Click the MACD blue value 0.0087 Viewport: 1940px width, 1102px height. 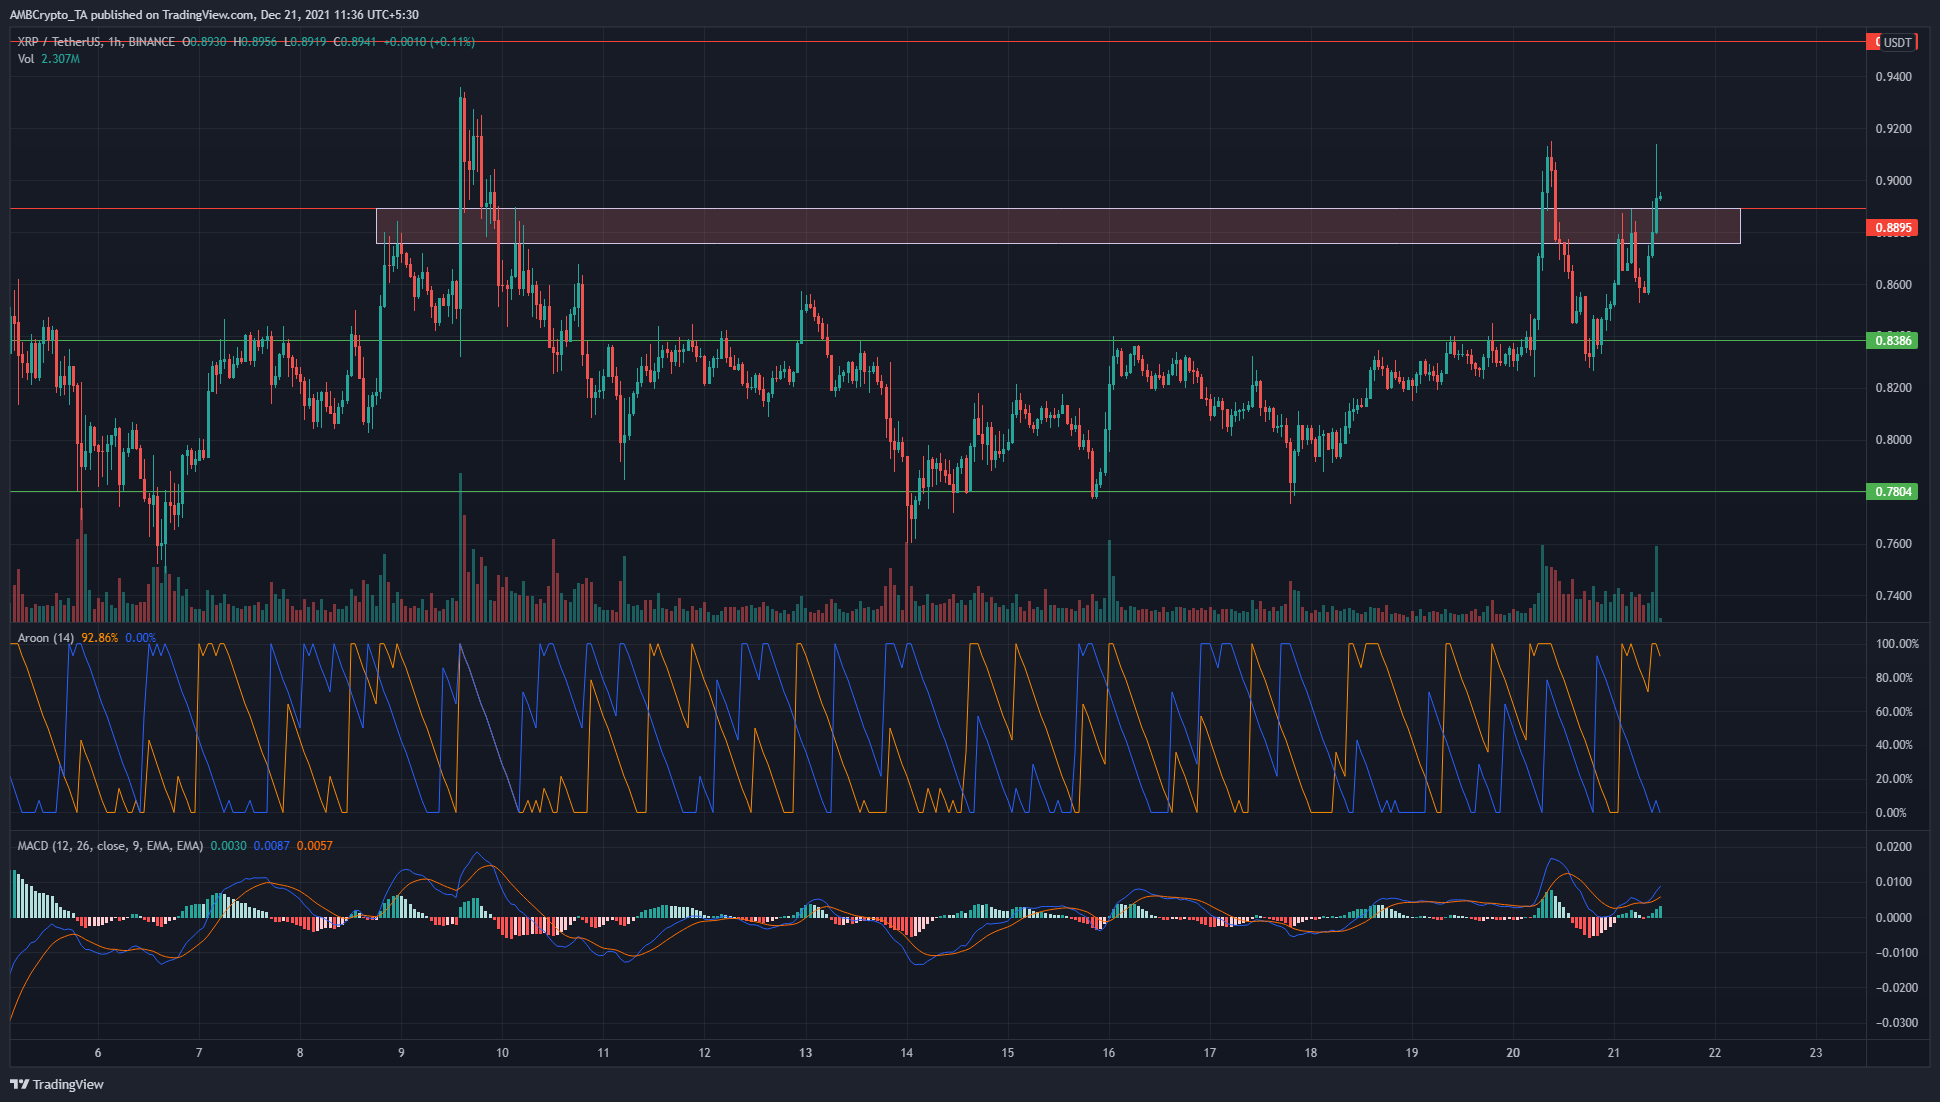271,846
